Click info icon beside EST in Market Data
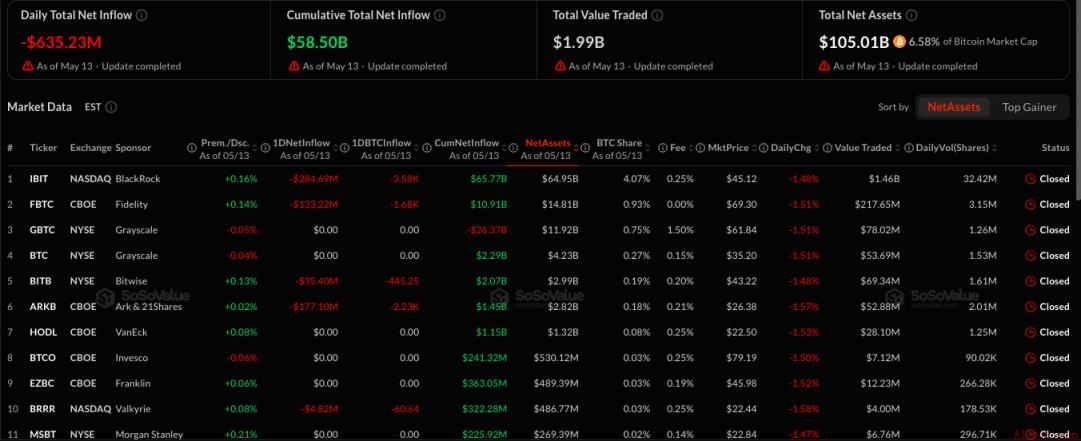 pyautogui.click(x=111, y=107)
